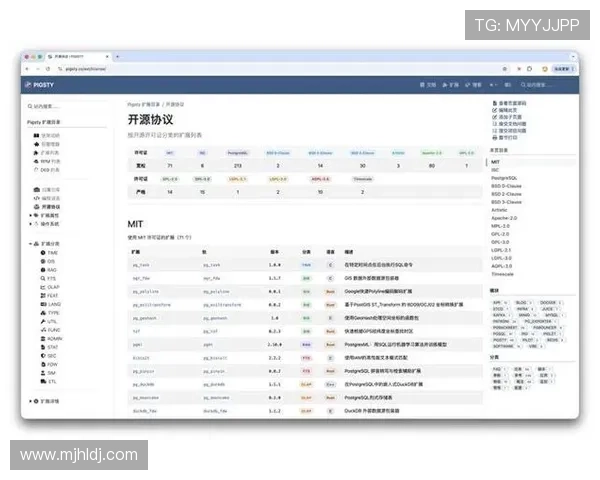Open the browser extensions puzzle icon
Screen dimensions: 600x480
point(530,69)
